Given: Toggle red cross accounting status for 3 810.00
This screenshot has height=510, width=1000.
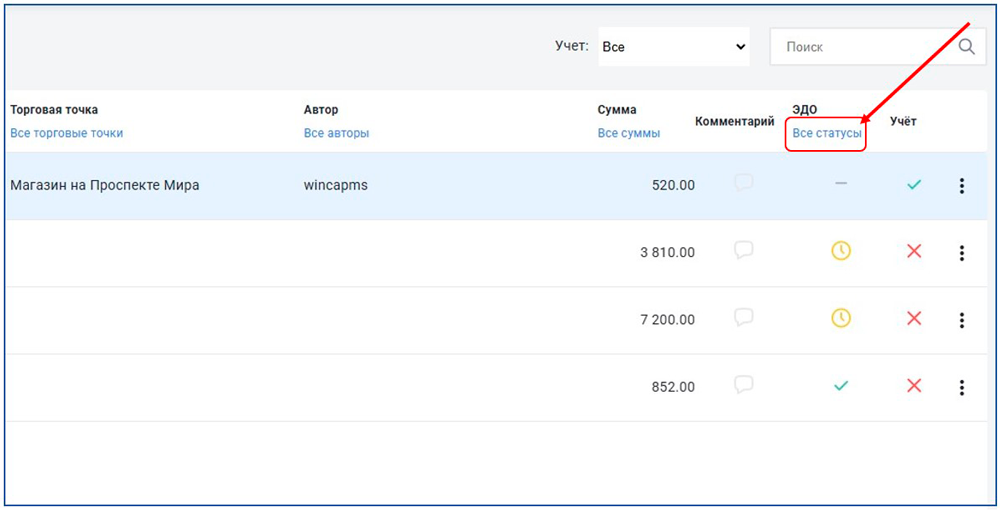Looking at the screenshot, I should (x=913, y=251).
